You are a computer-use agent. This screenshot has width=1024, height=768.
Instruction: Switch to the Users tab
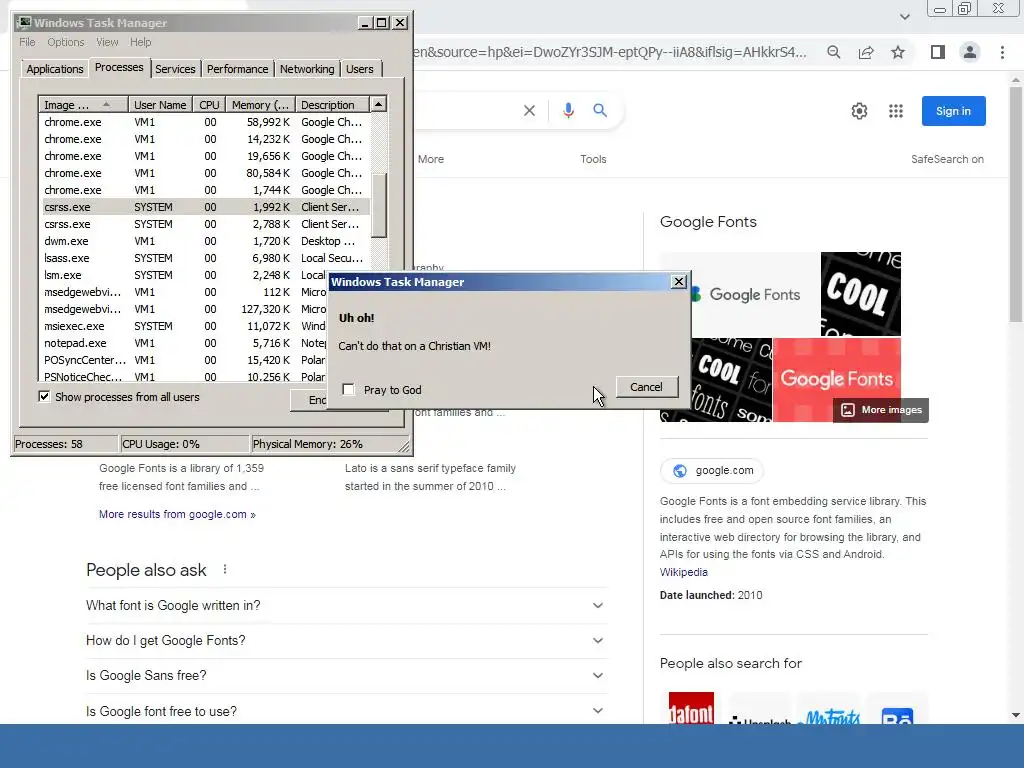(360, 69)
